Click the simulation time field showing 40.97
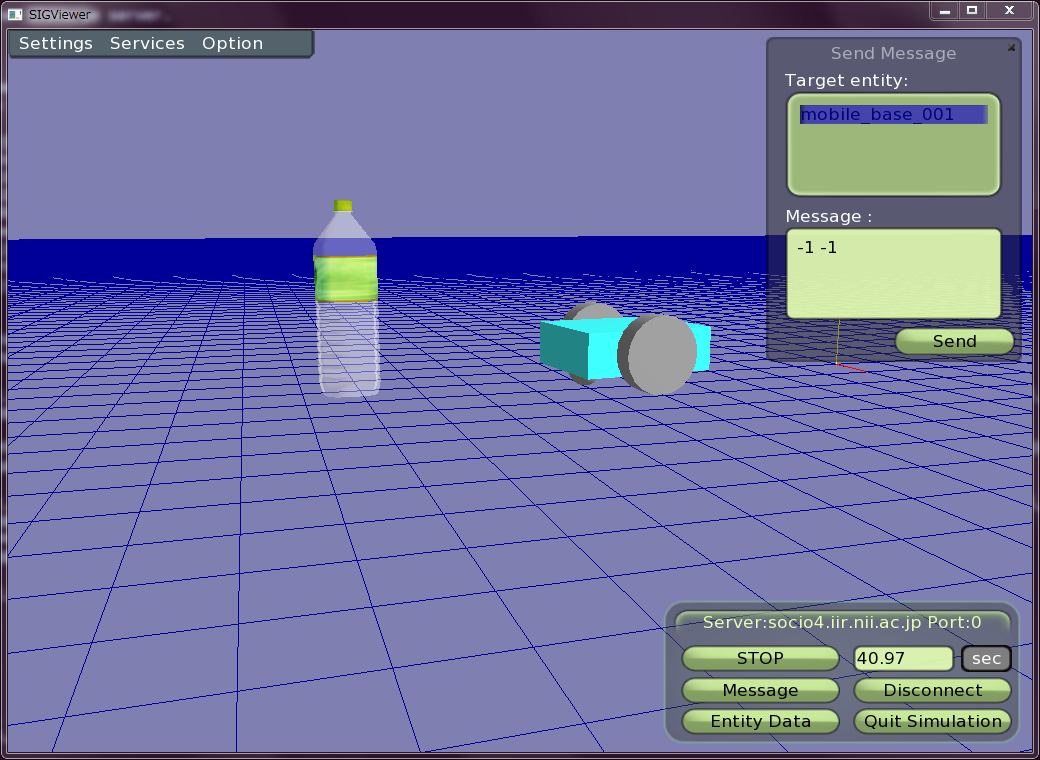The width and height of the screenshot is (1040, 760). point(903,659)
